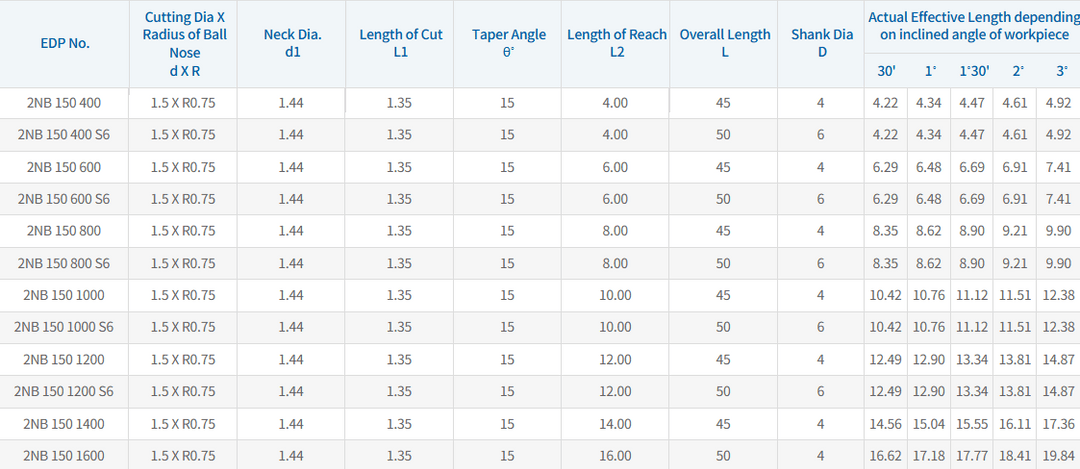Click the 19.84 effective length cell
The image size is (1080, 469).
[1059, 455]
